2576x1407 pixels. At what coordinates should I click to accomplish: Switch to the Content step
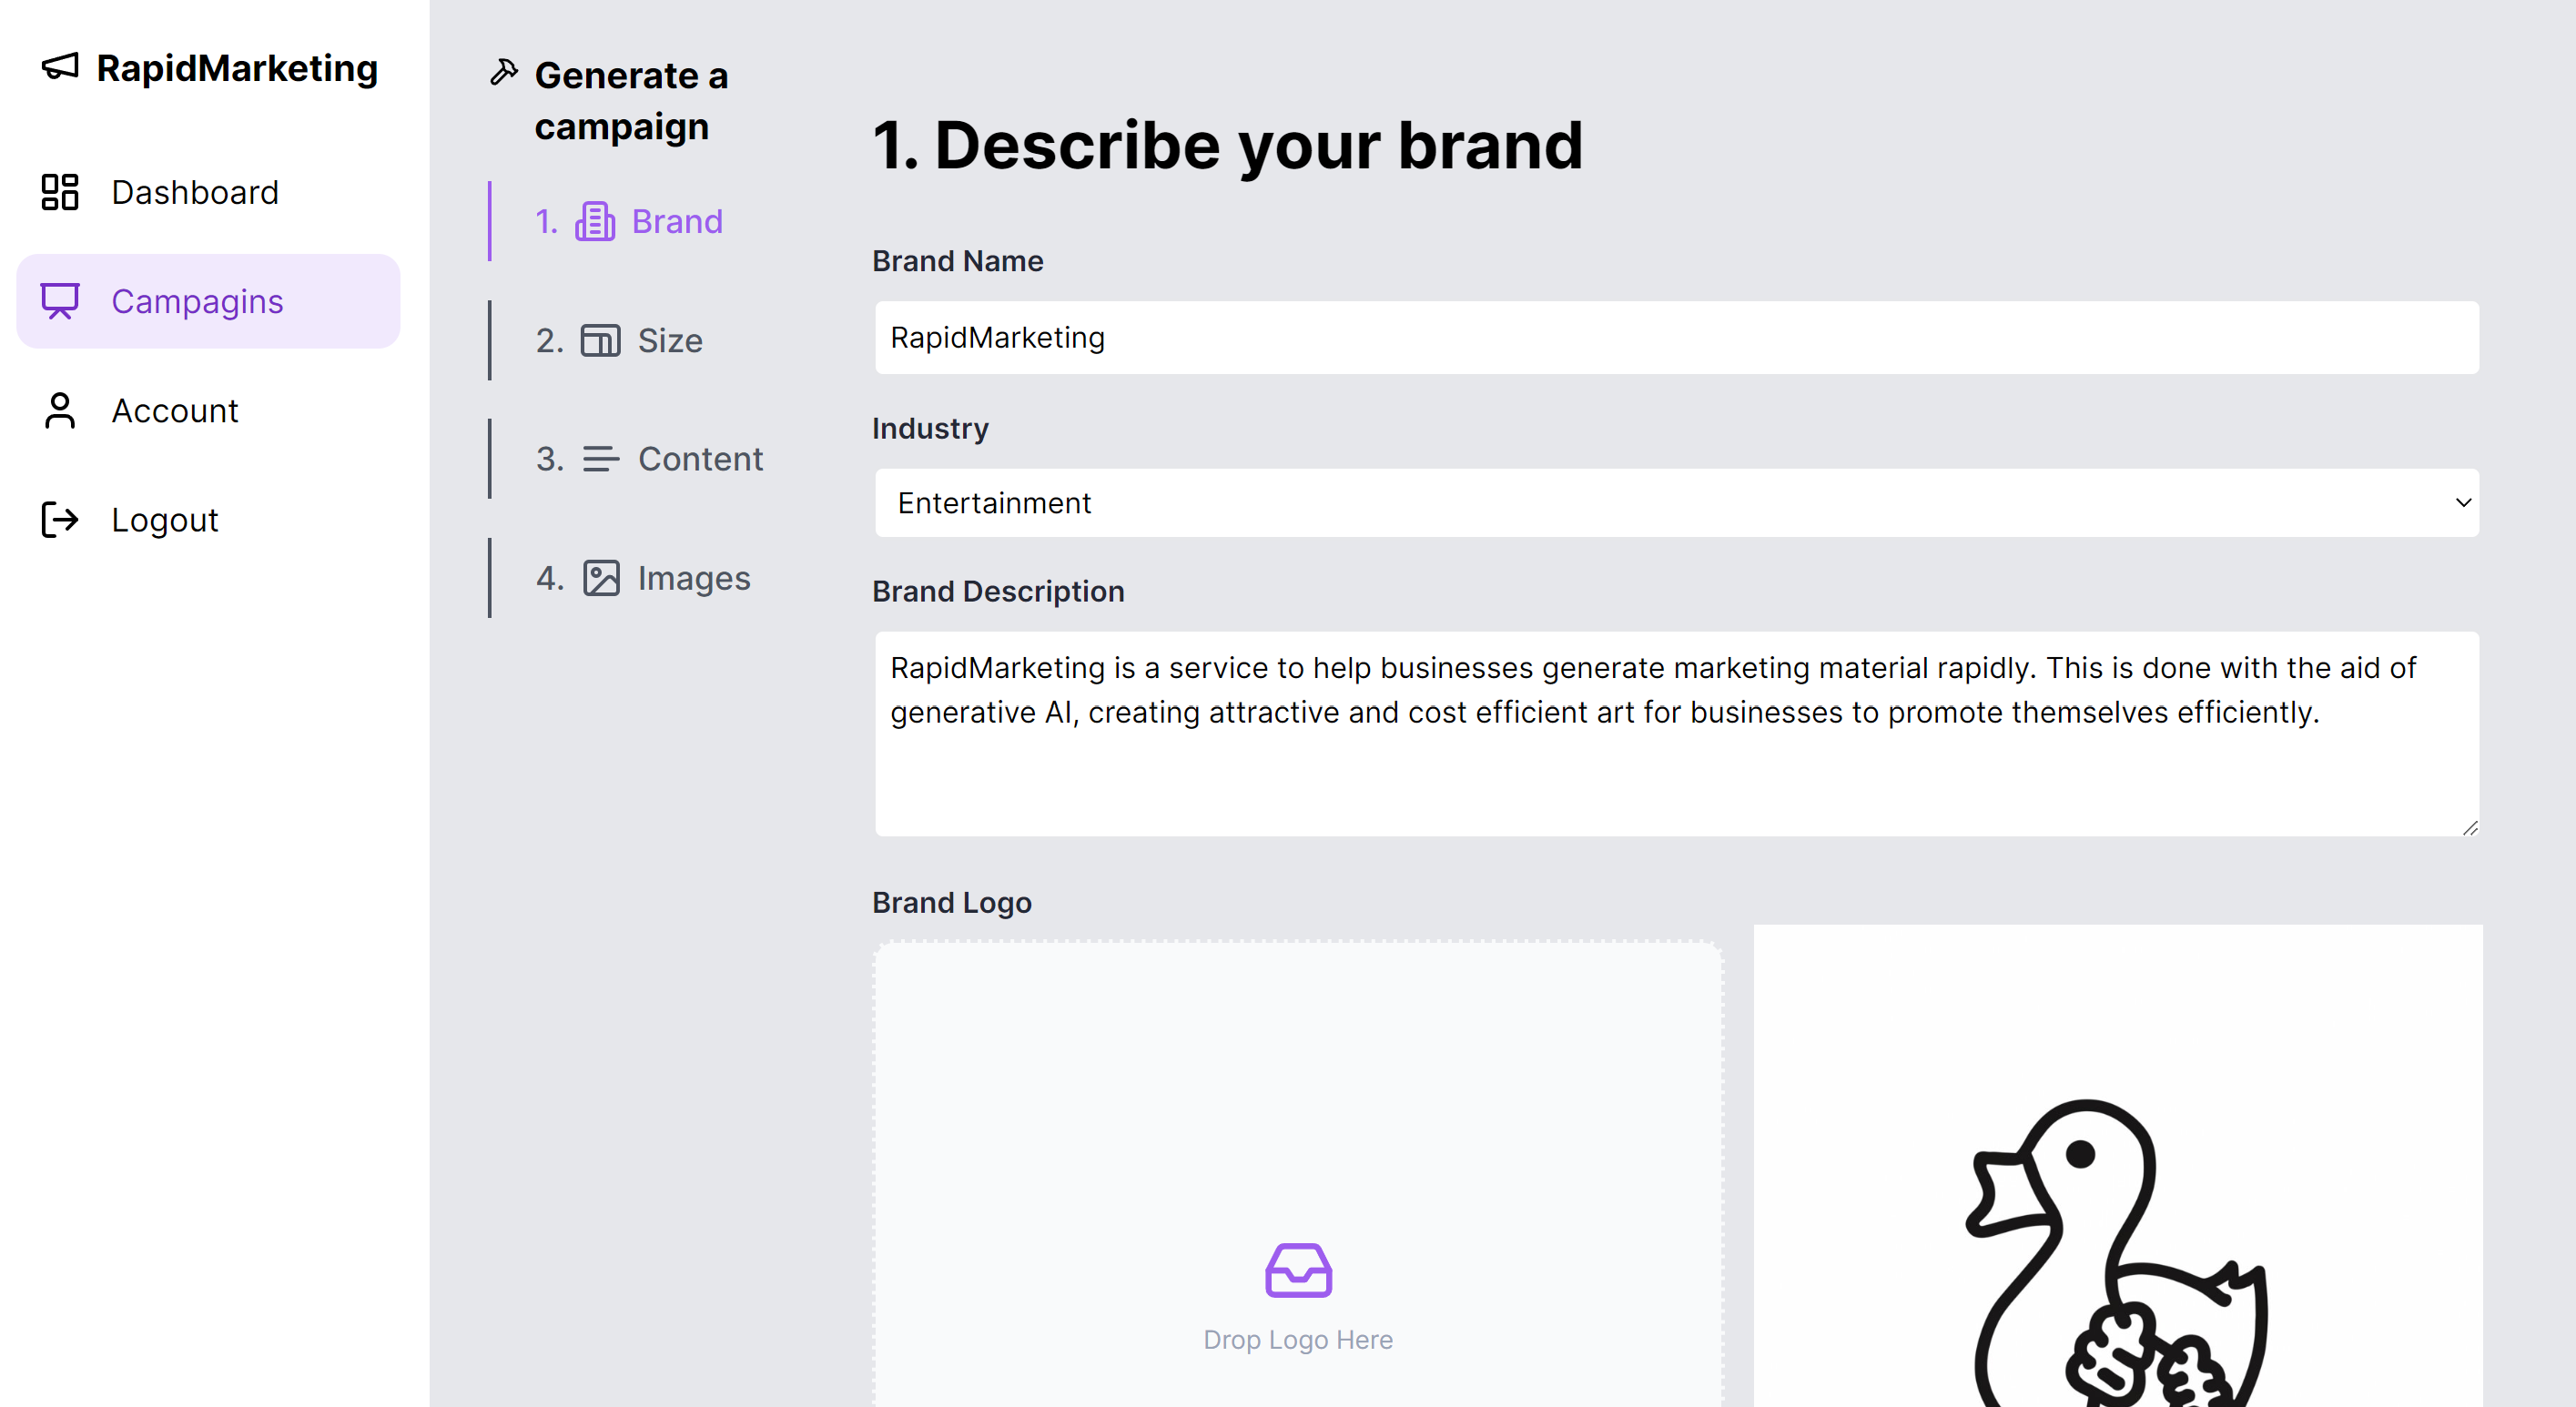(650, 459)
